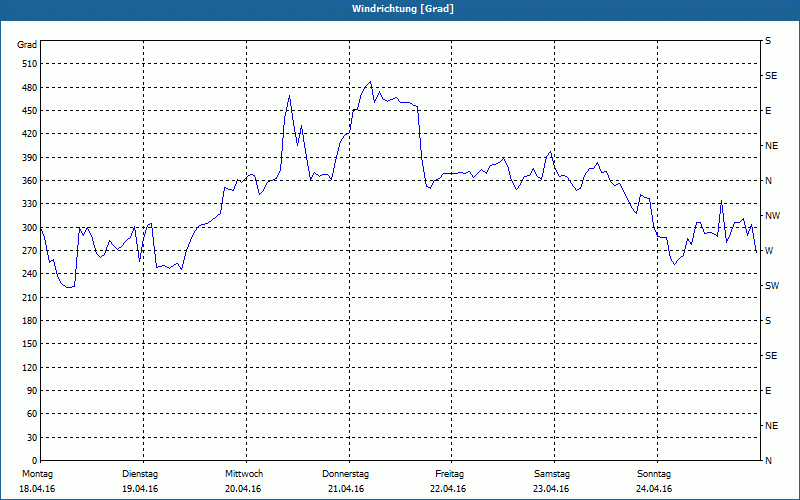Click the date 24.04.16

[x=654, y=489]
